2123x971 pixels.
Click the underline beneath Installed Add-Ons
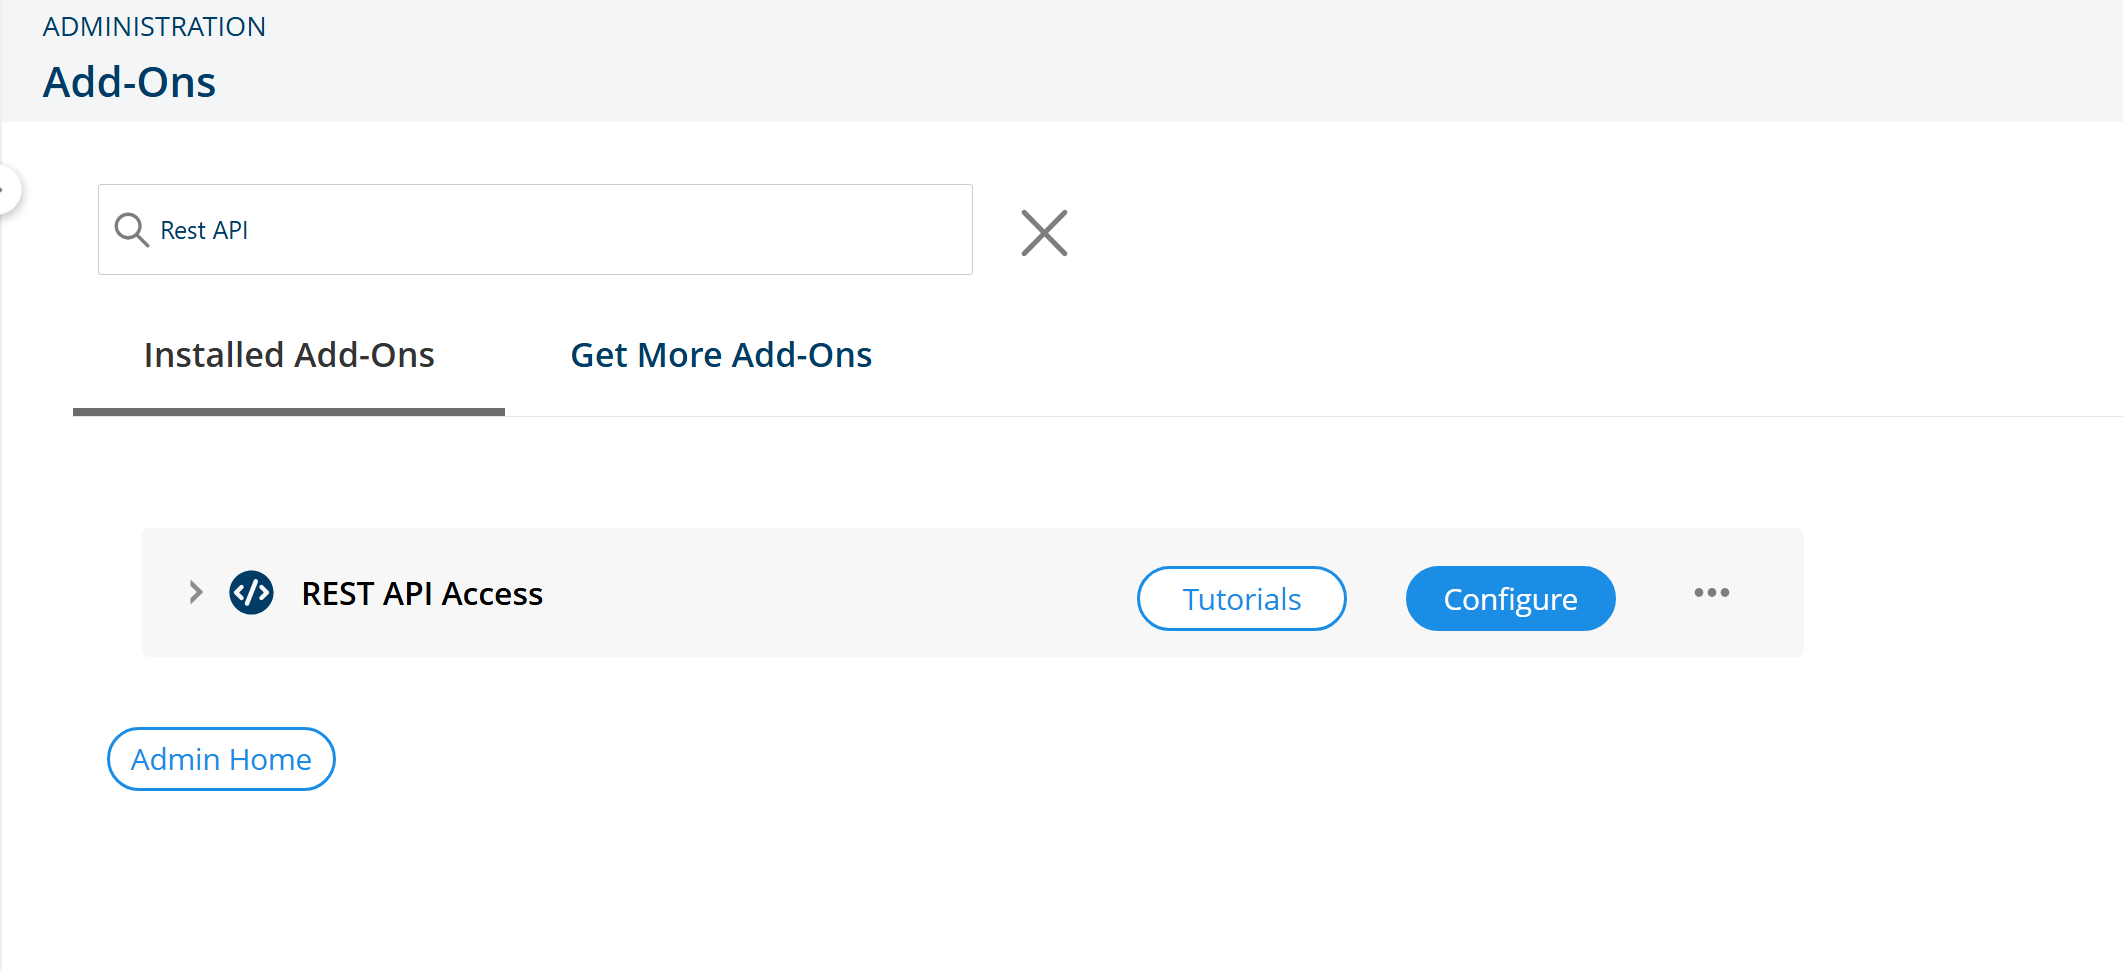[289, 411]
